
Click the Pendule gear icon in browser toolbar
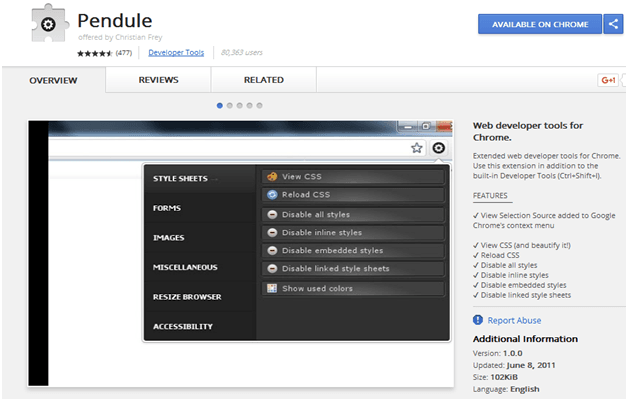[x=439, y=148]
